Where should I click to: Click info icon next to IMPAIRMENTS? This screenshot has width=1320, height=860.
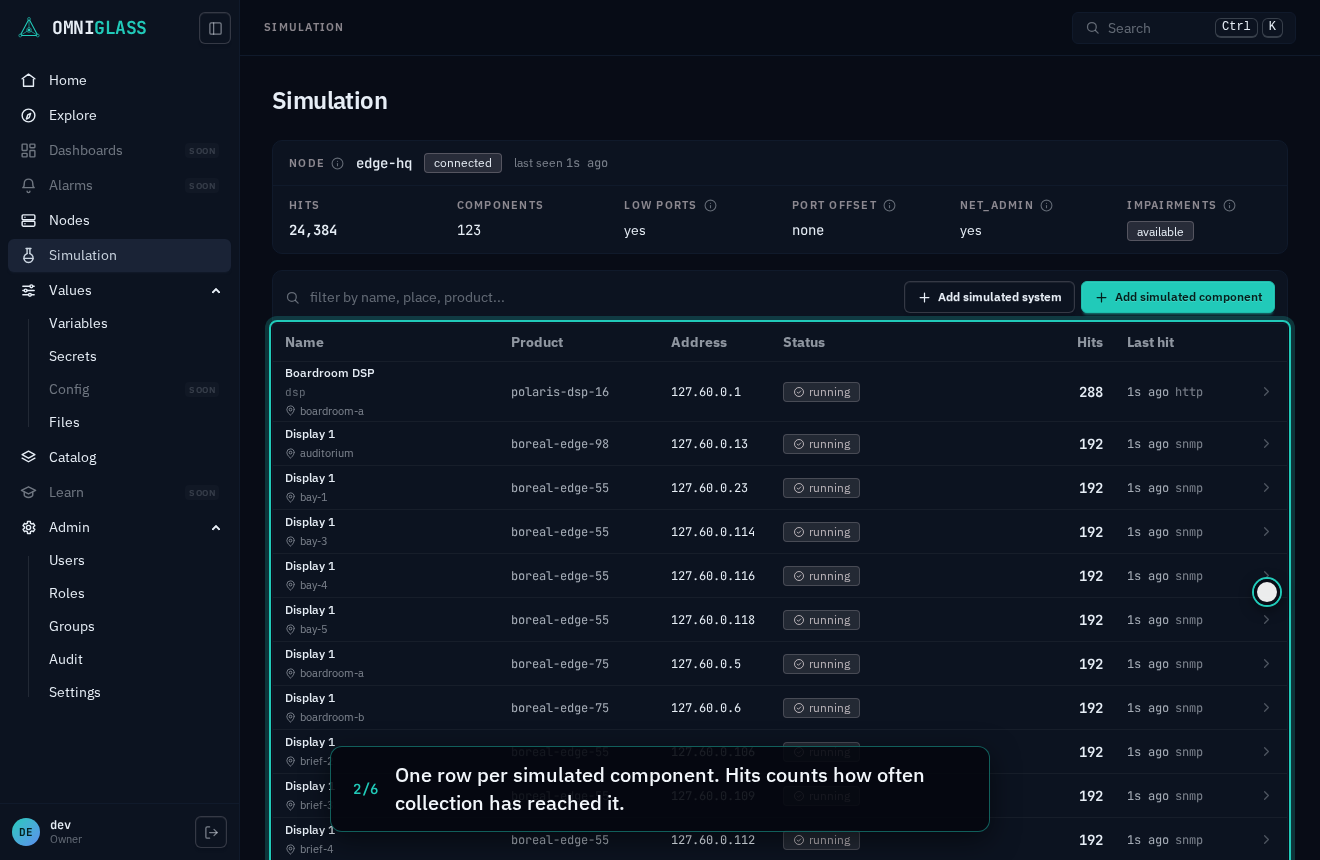click(x=1229, y=205)
